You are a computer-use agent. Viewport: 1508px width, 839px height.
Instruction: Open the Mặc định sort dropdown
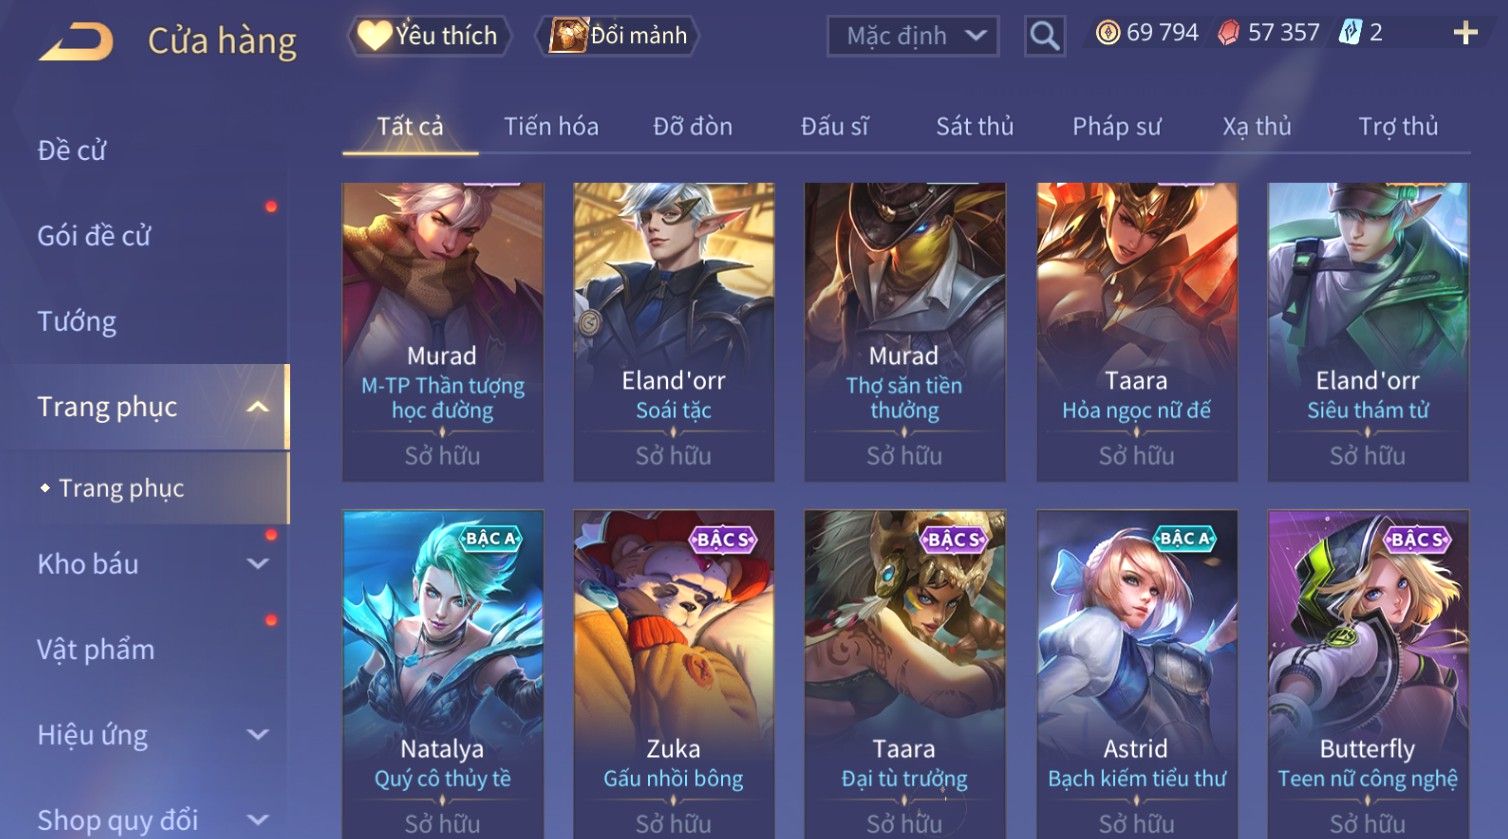[913, 36]
